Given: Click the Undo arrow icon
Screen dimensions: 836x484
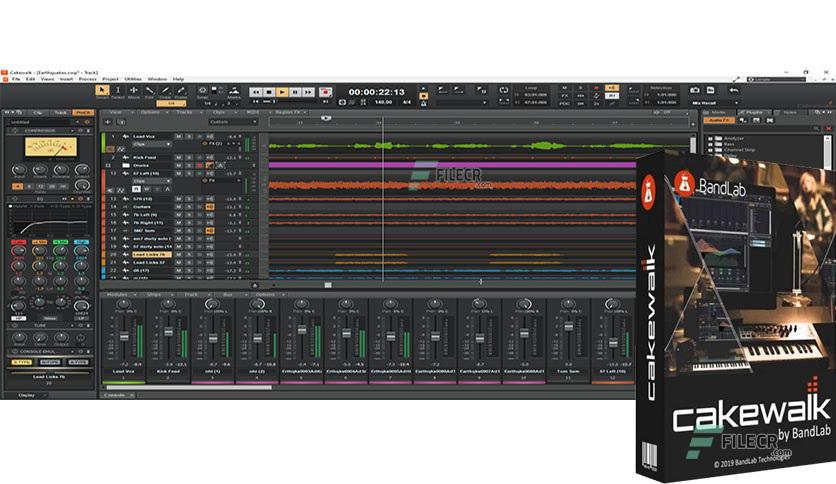Looking at the screenshot, I should click(734, 91).
